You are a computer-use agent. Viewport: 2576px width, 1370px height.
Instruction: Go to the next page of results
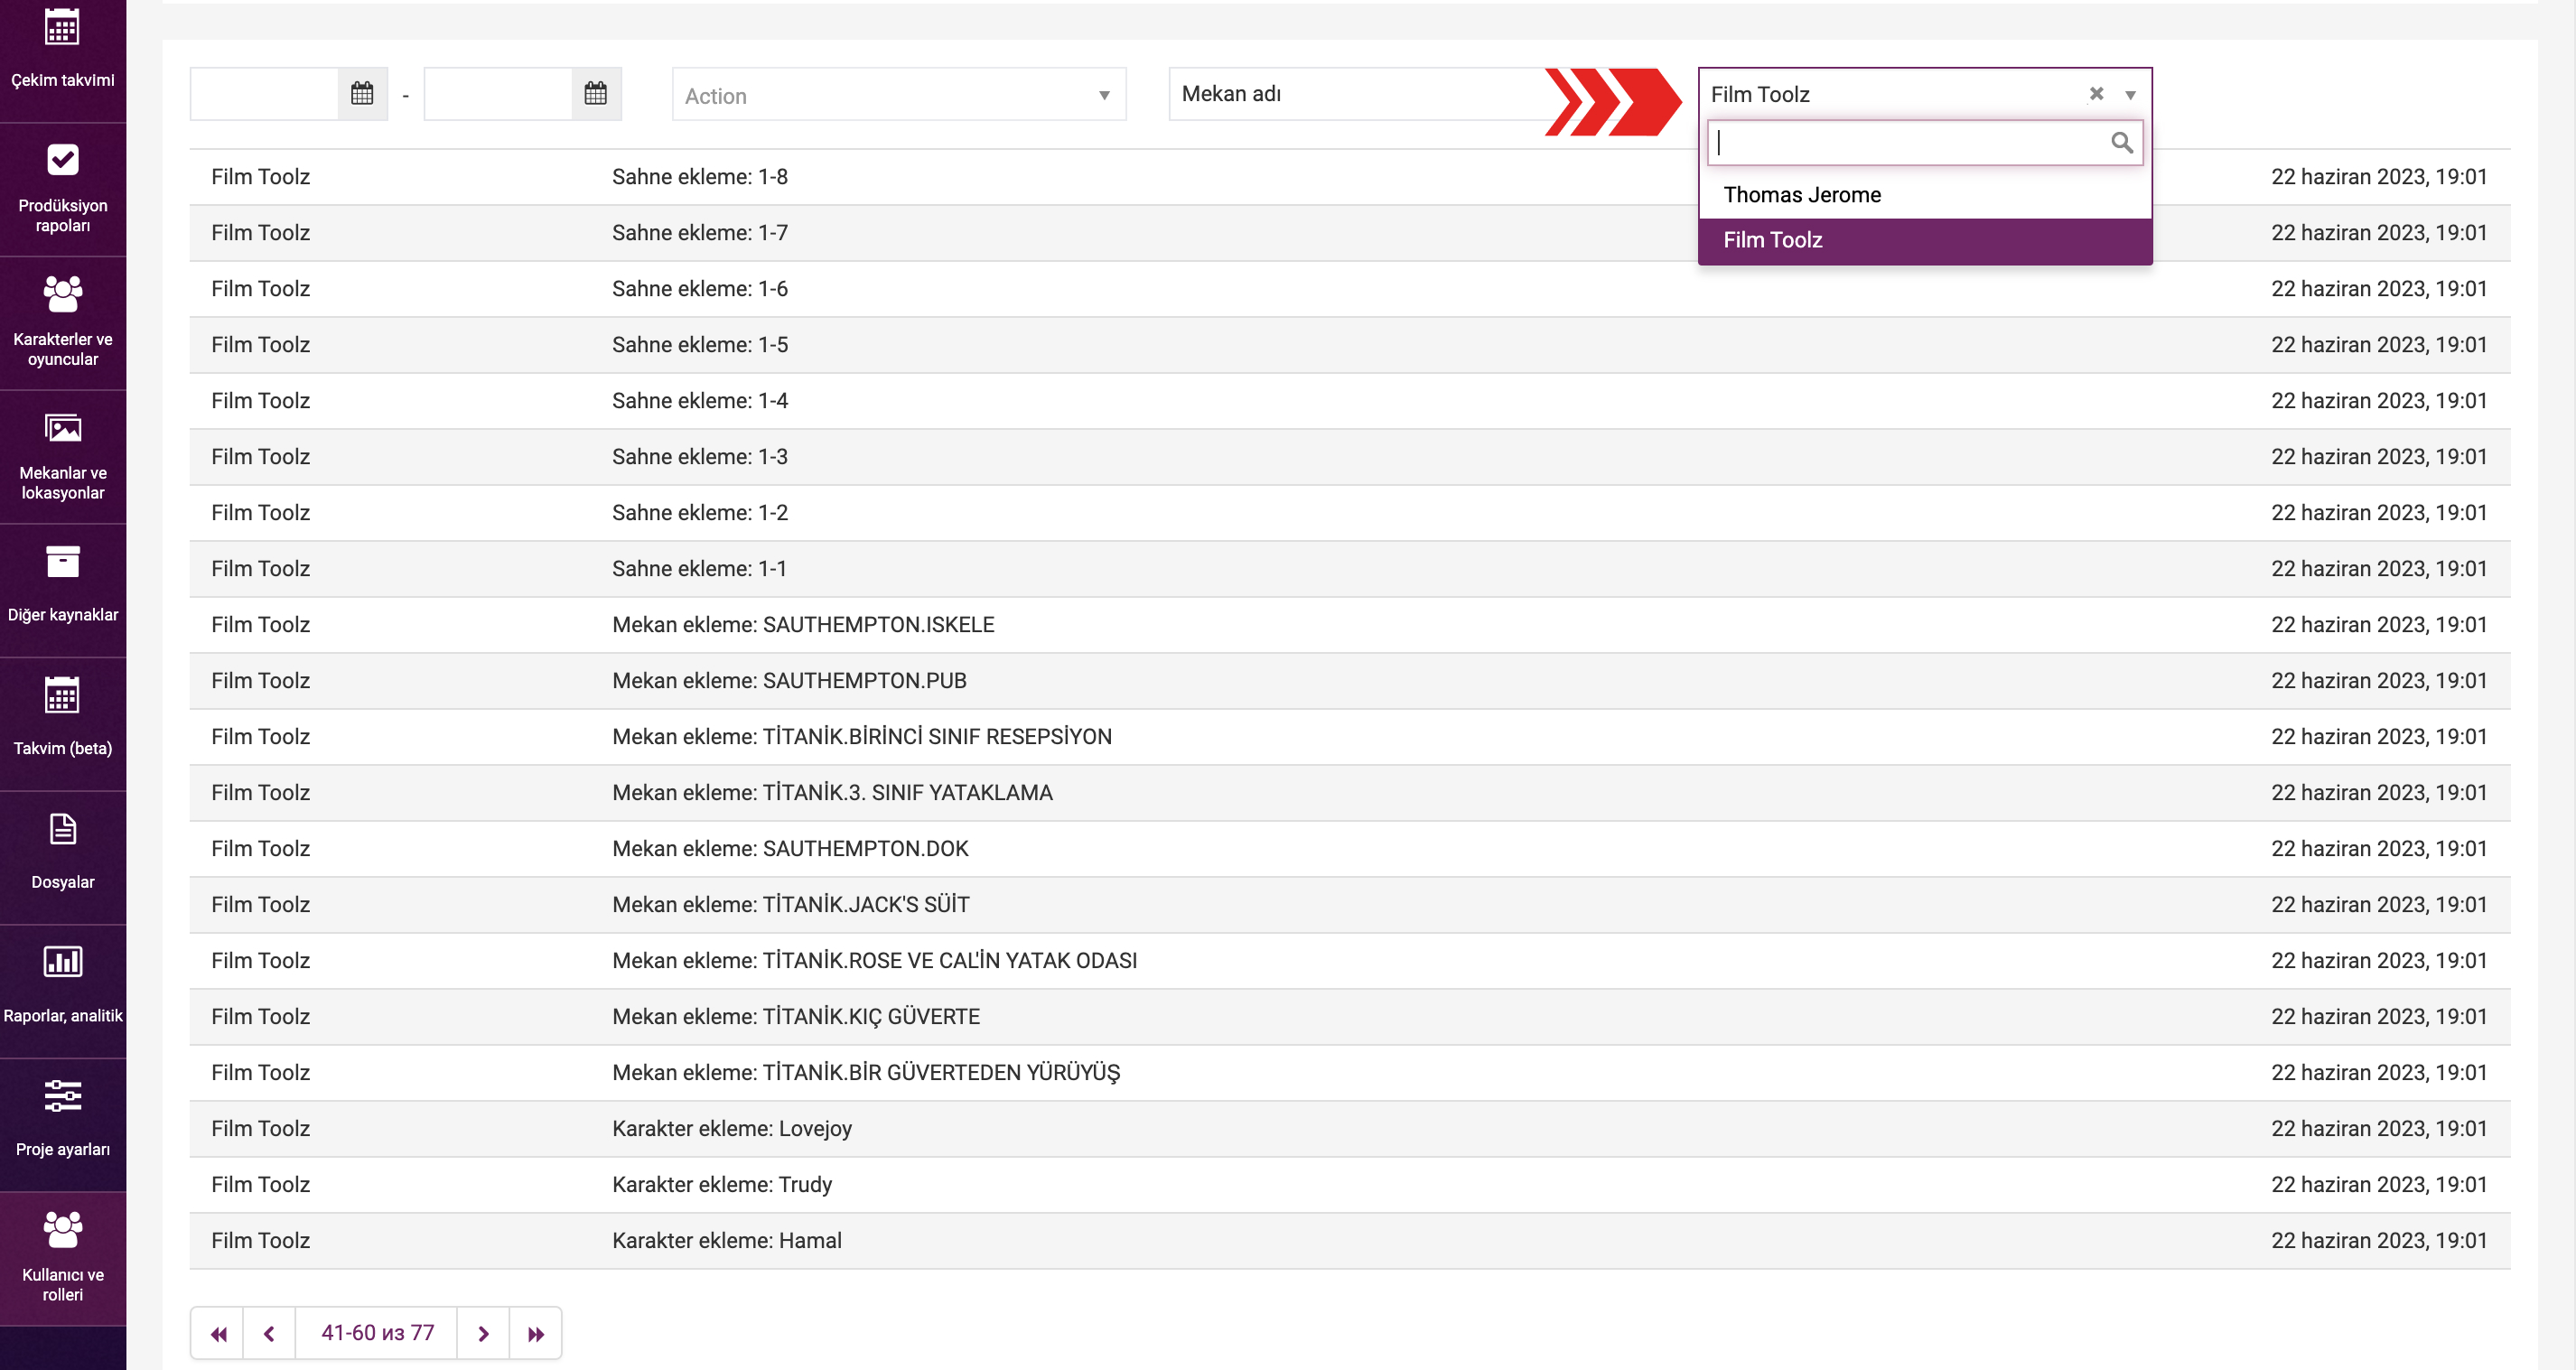pos(483,1333)
